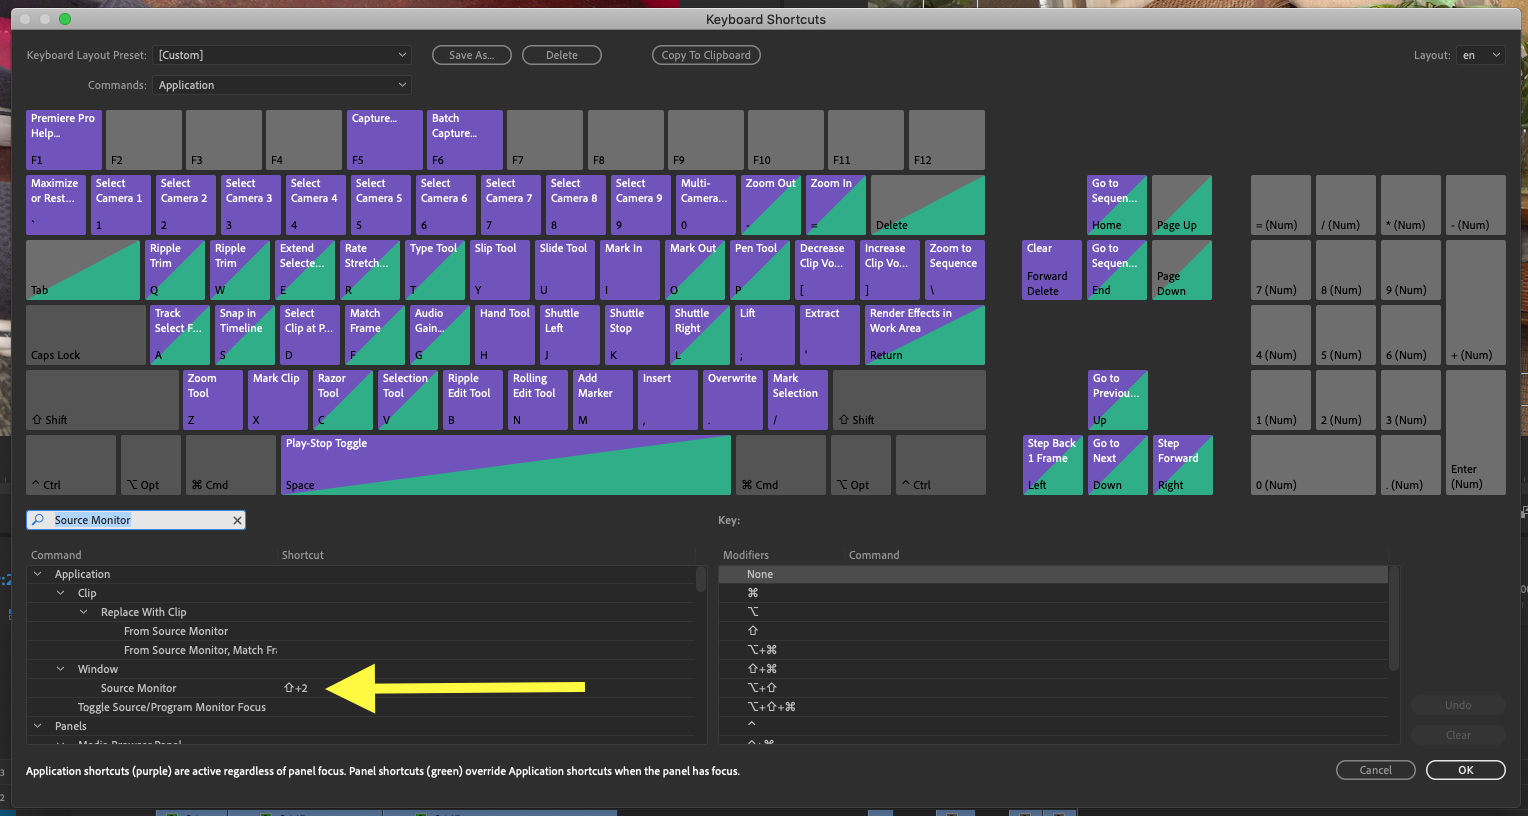This screenshot has height=816, width=1528.
Task: Select the Zoom Out key
Action: 771,205
